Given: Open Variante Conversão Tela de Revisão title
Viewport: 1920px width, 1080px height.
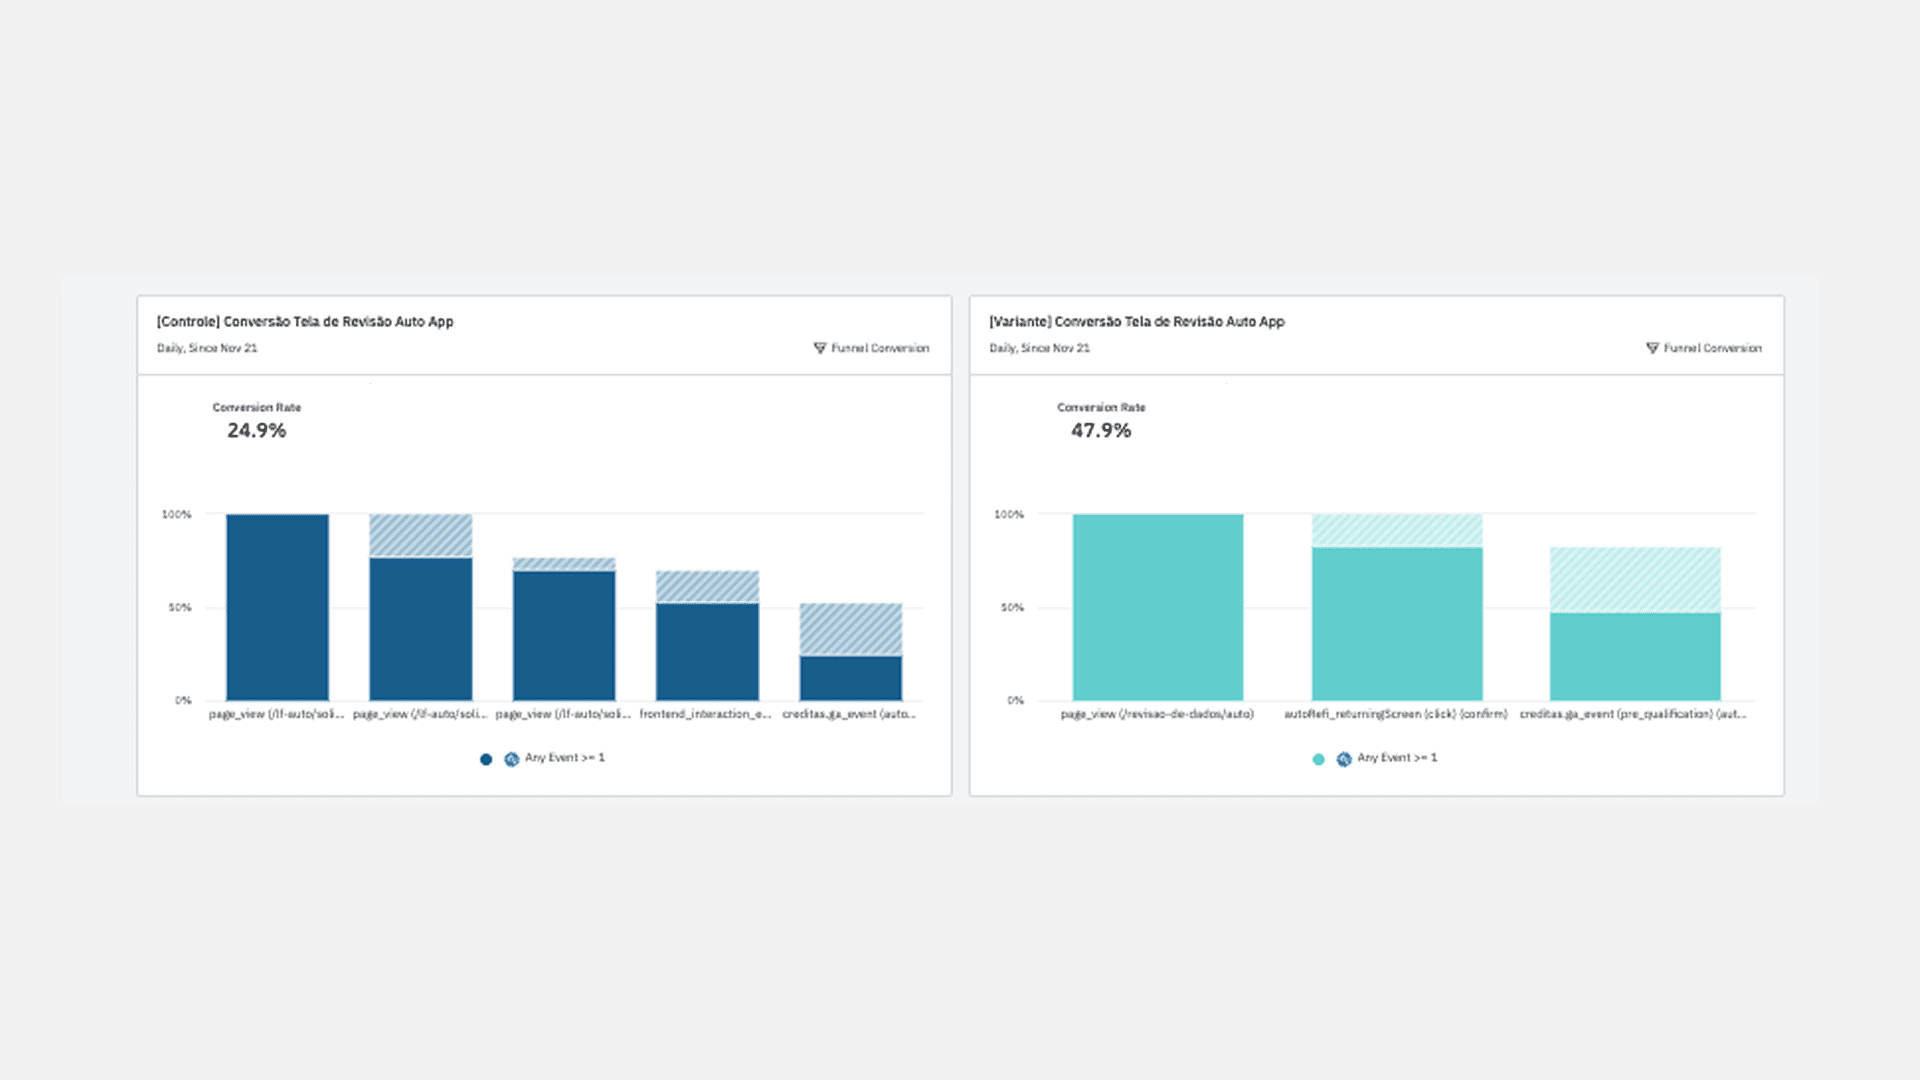Looking at the screenshot, I should click(1137, 322).
